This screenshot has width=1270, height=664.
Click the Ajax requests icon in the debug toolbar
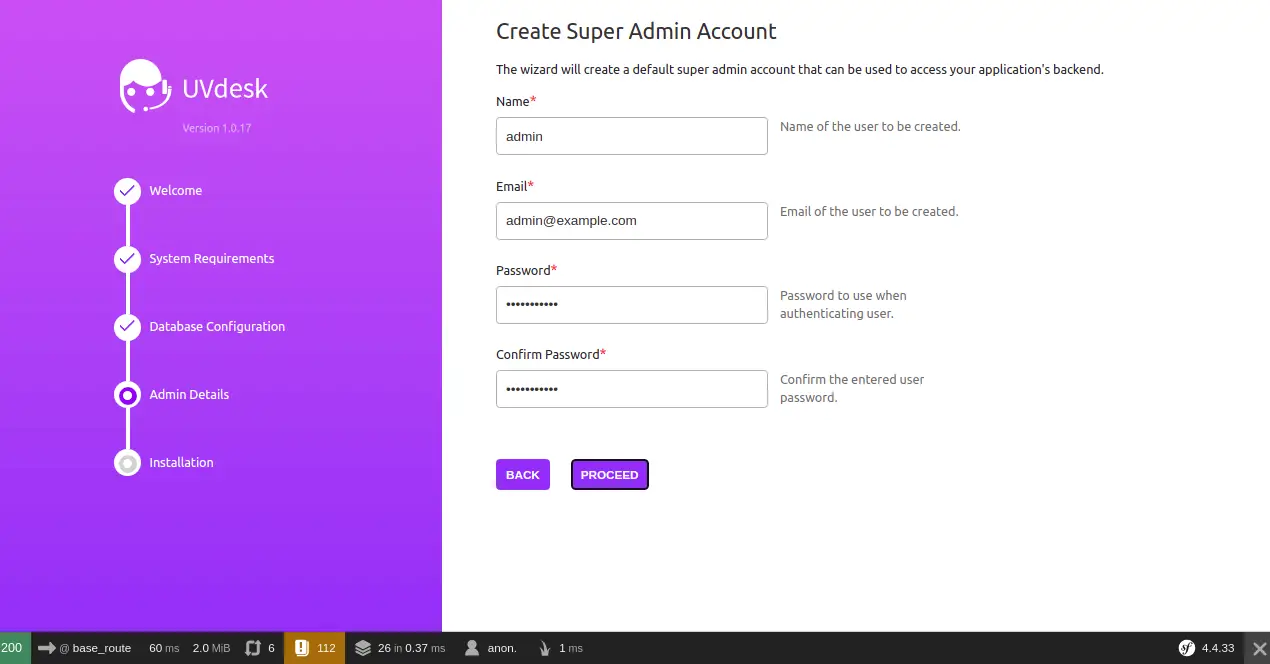tap(252, 648)
